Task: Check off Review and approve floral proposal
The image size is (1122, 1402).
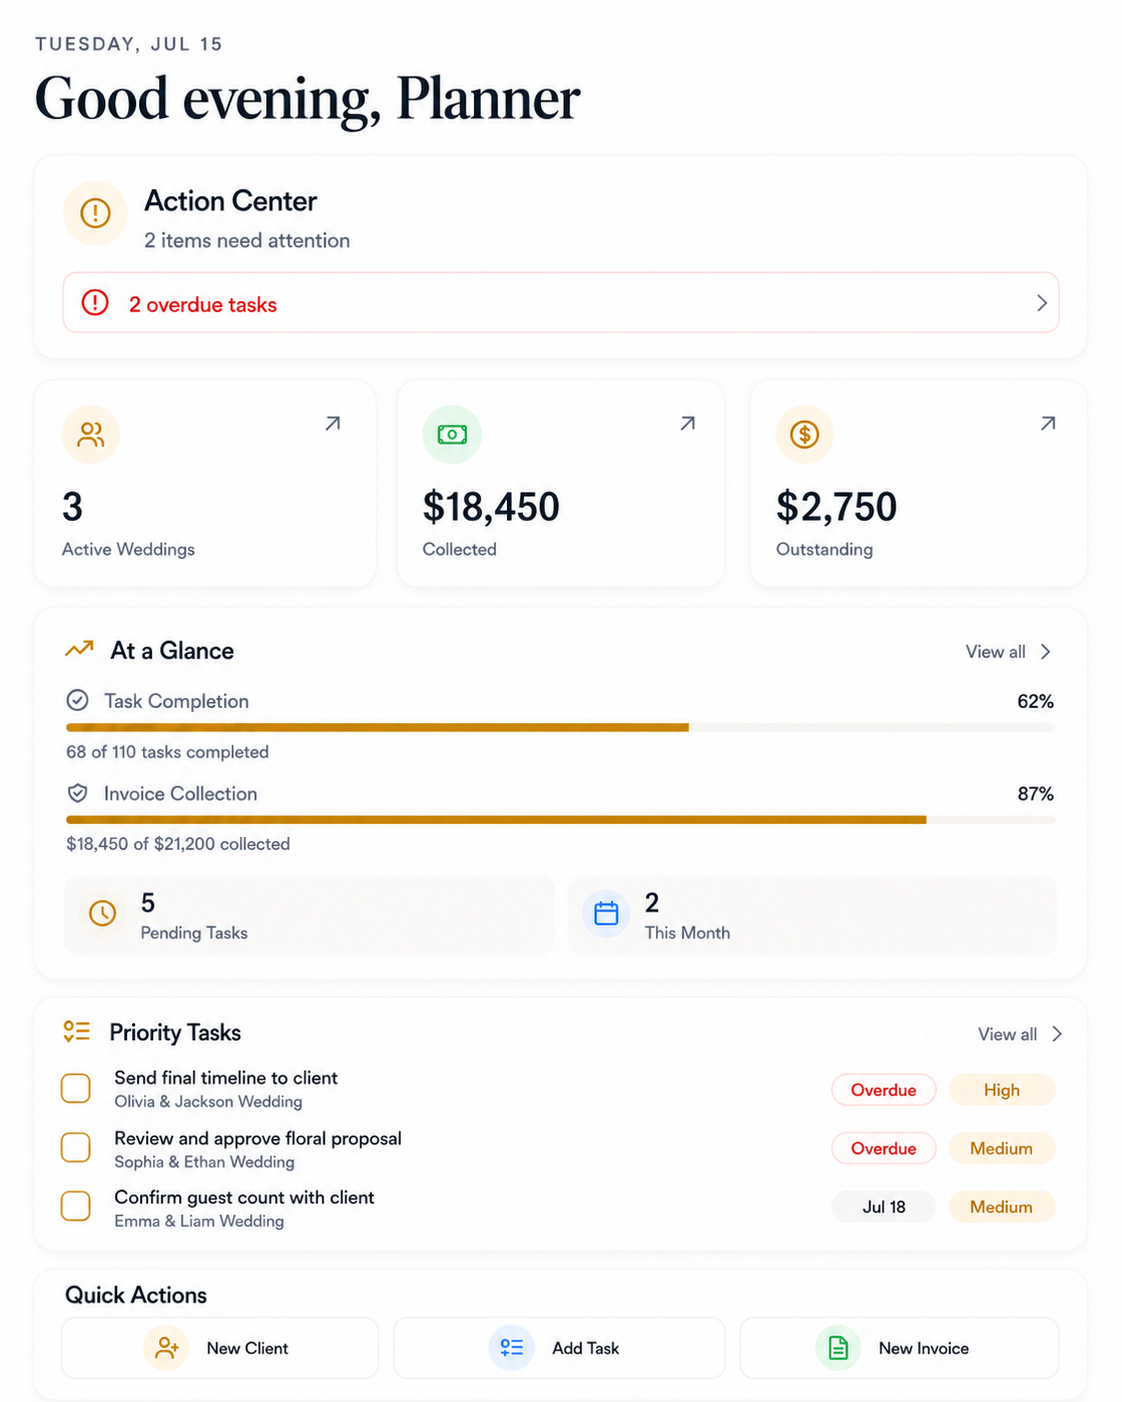Action: (x=76, y=1147)
